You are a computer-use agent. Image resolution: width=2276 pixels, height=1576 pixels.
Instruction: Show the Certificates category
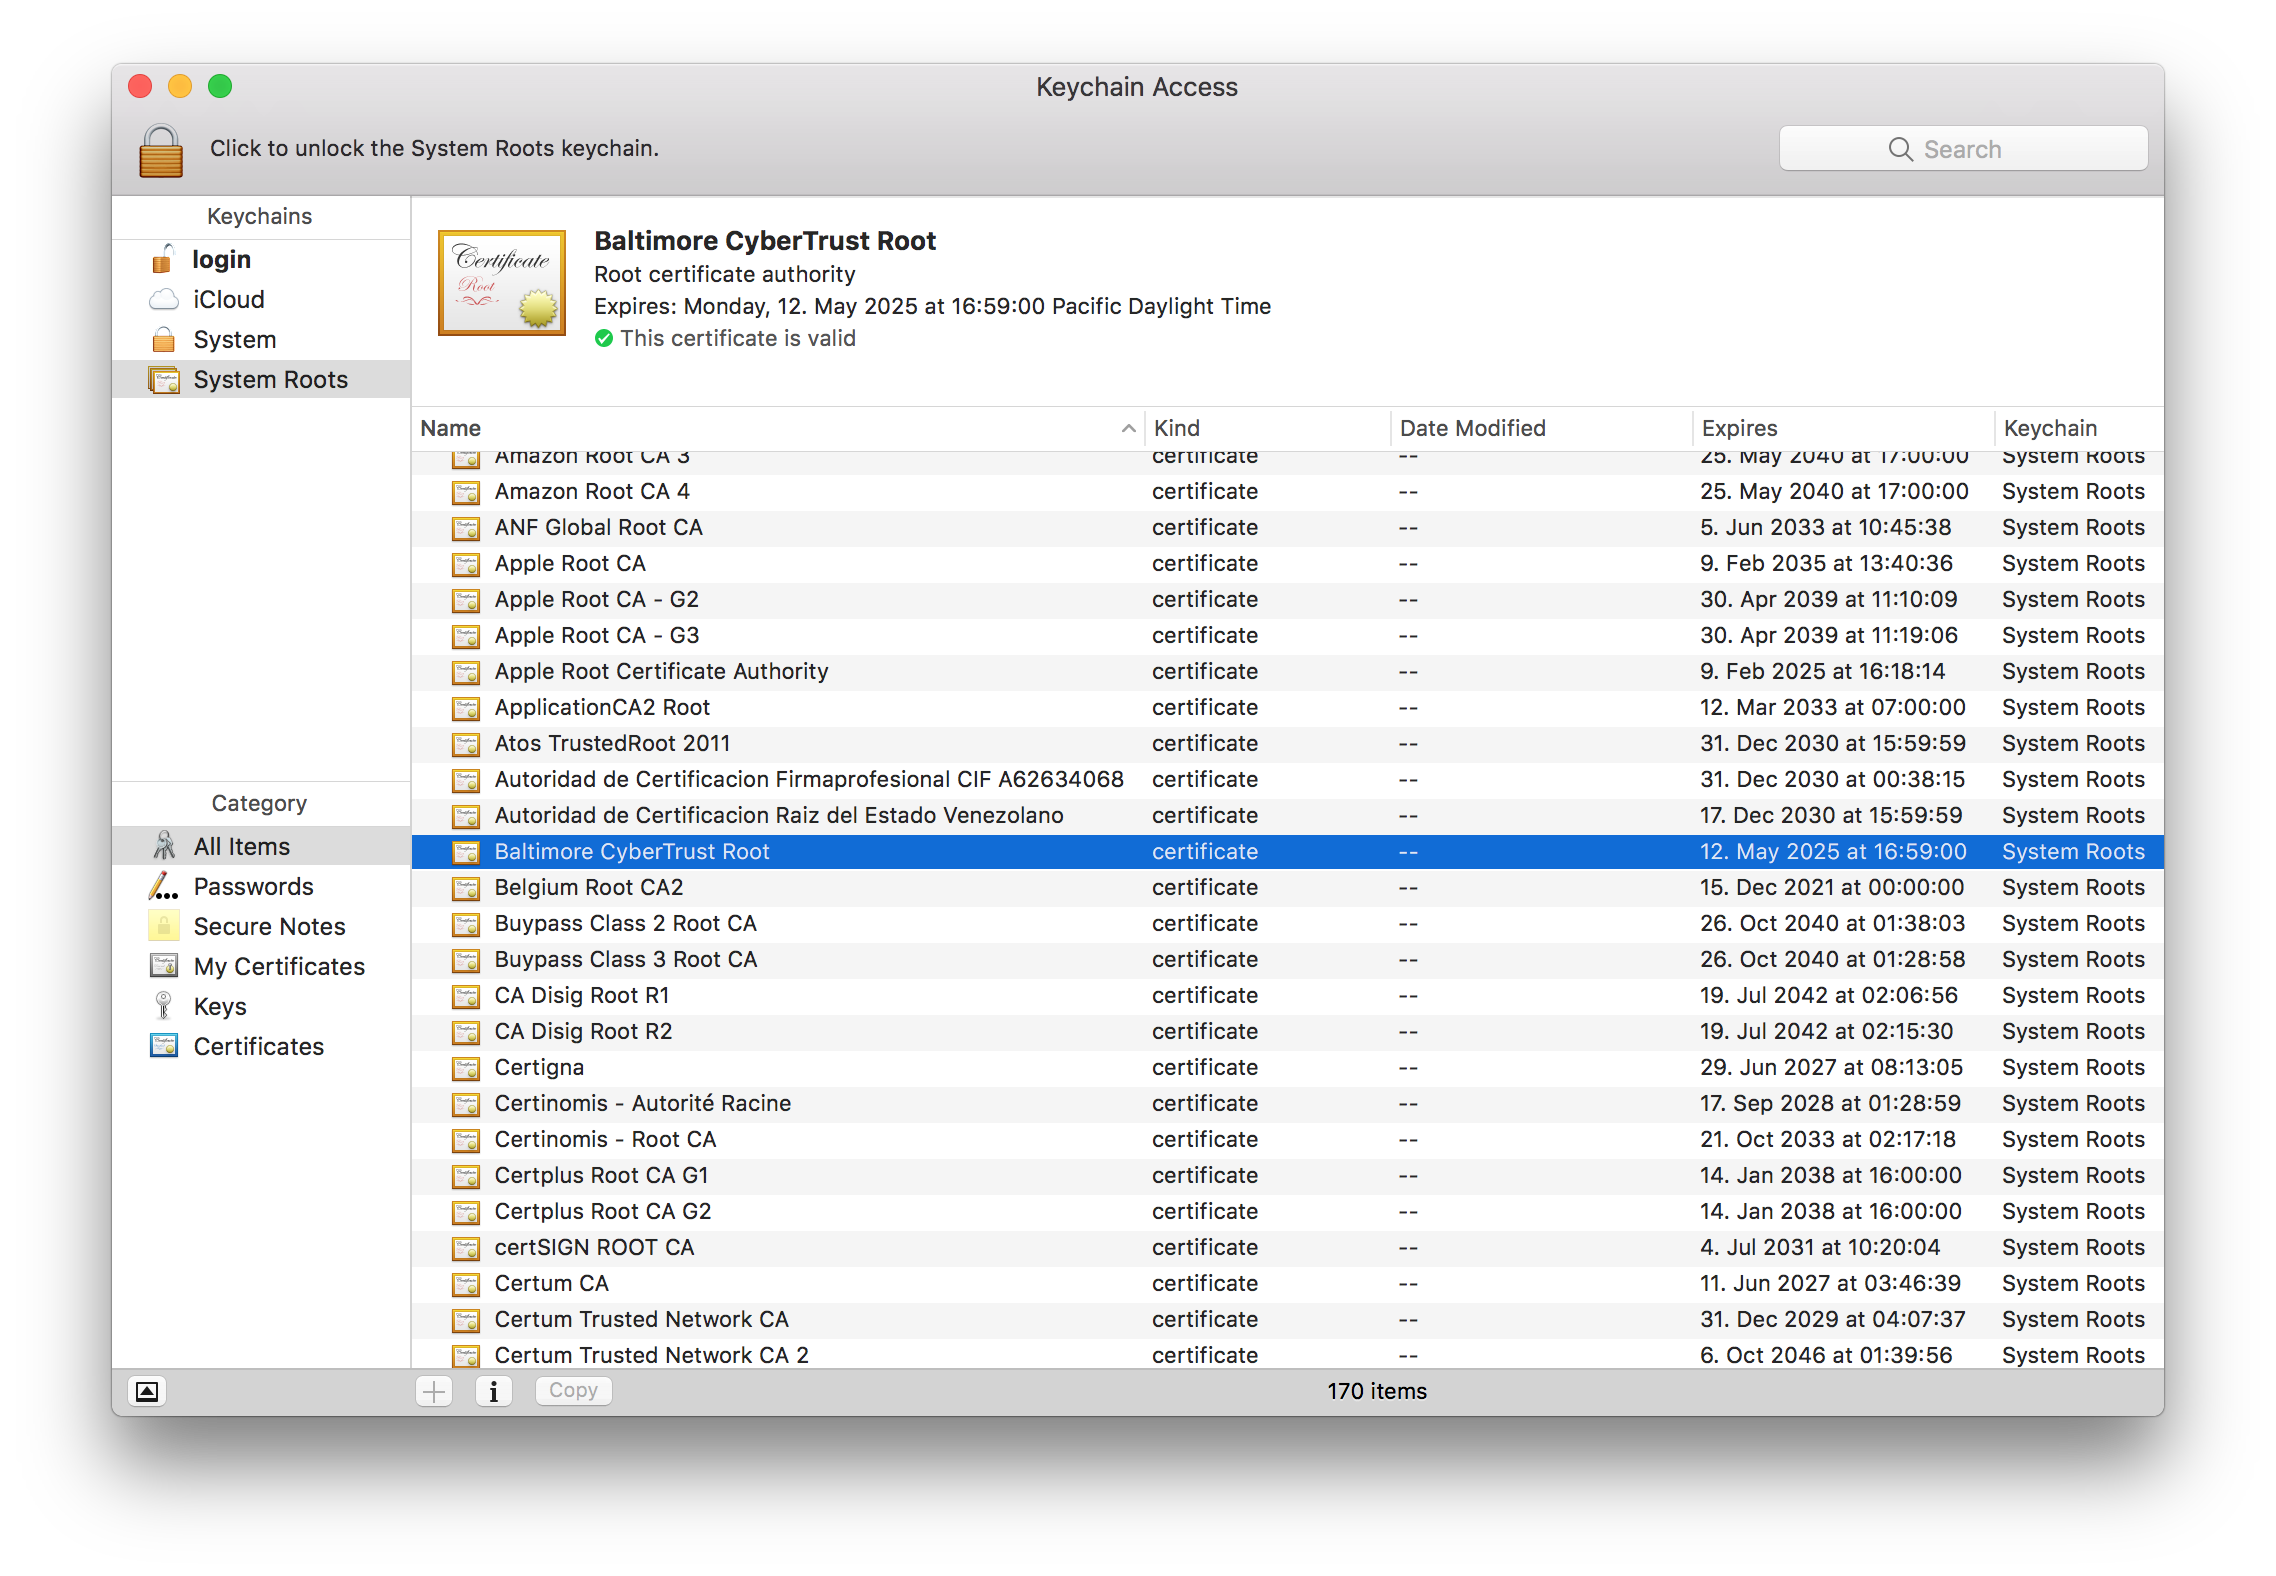pyautogui.click(x=261, y=1047)
